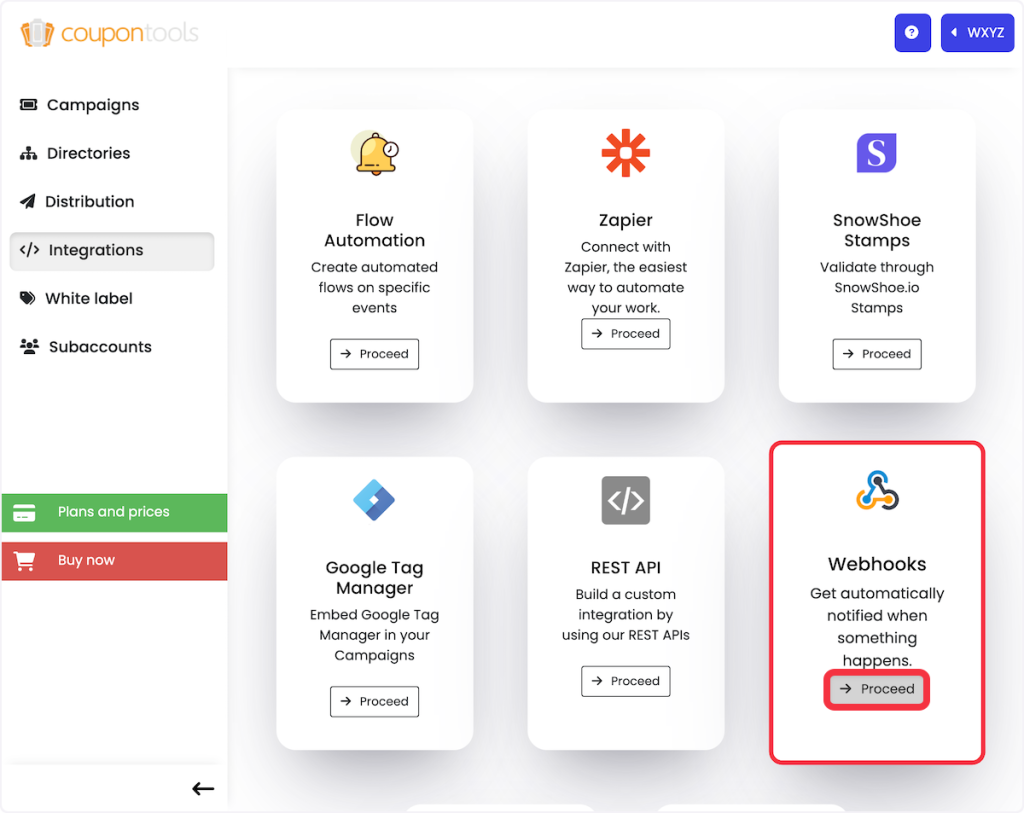Click the green Plans and prices button
Viewport: 1024px width, 813px height.
pyautogui.click(x=113, y=512)
